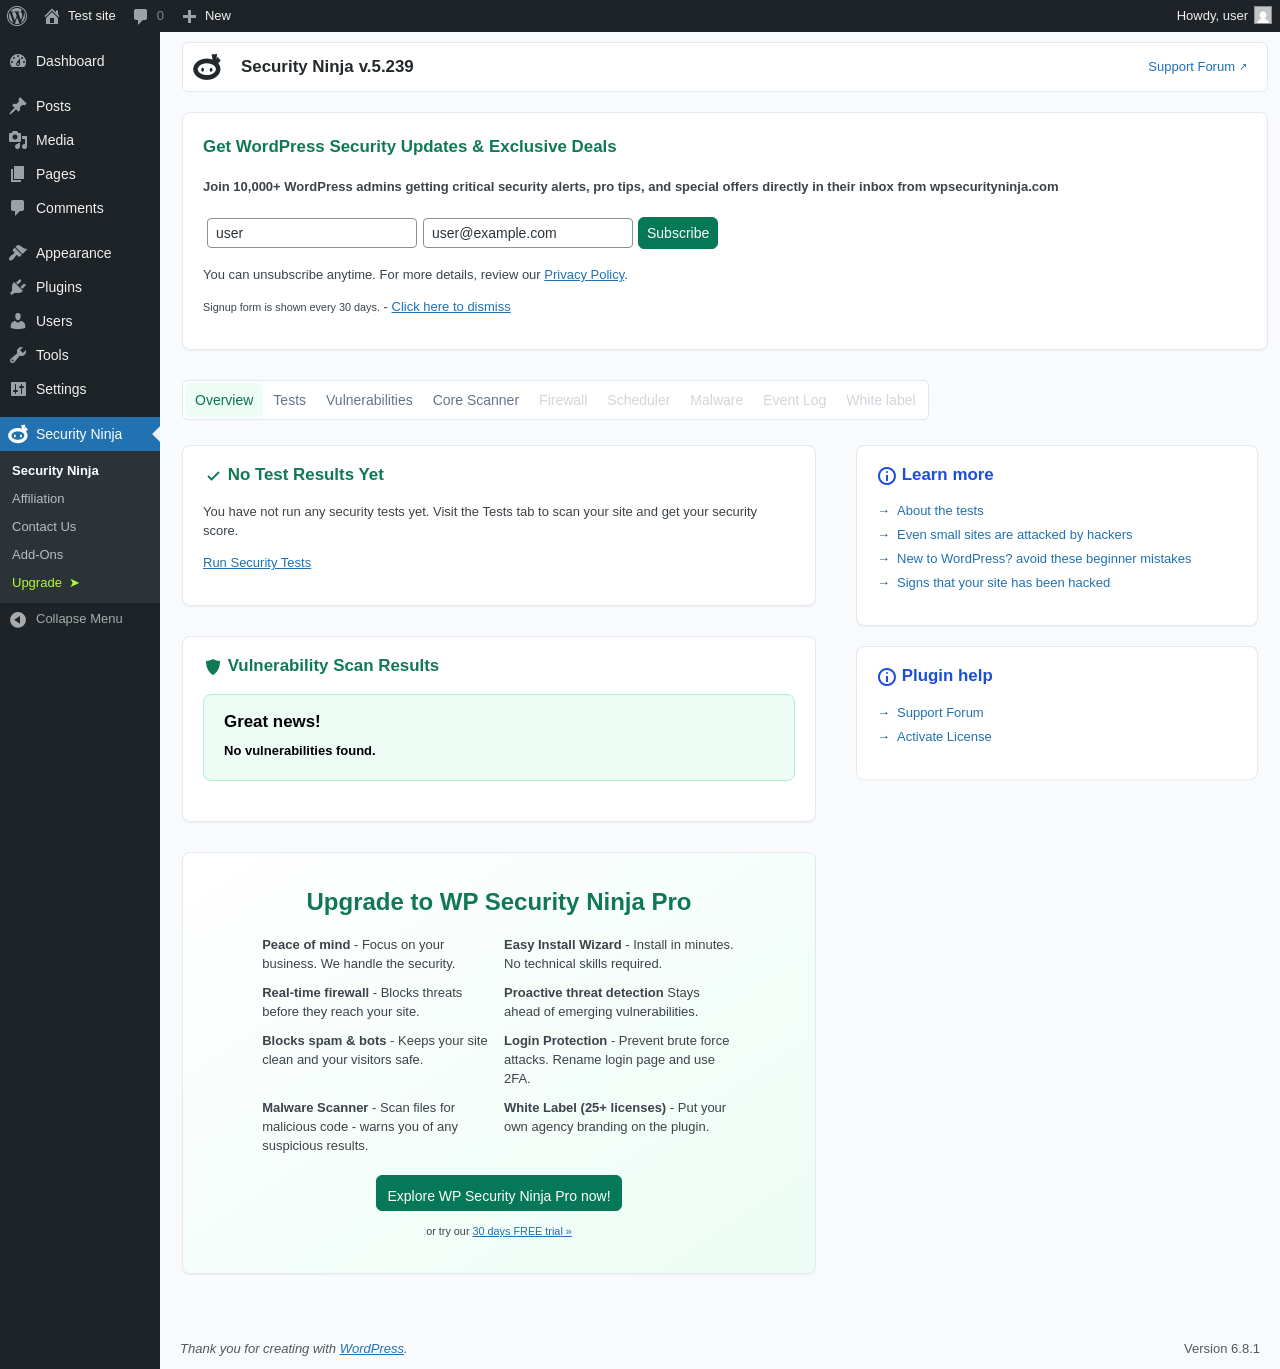Click the Posts pushpin icon
The width and height of the screenshot is (1280, 1369).
point(18,106)
